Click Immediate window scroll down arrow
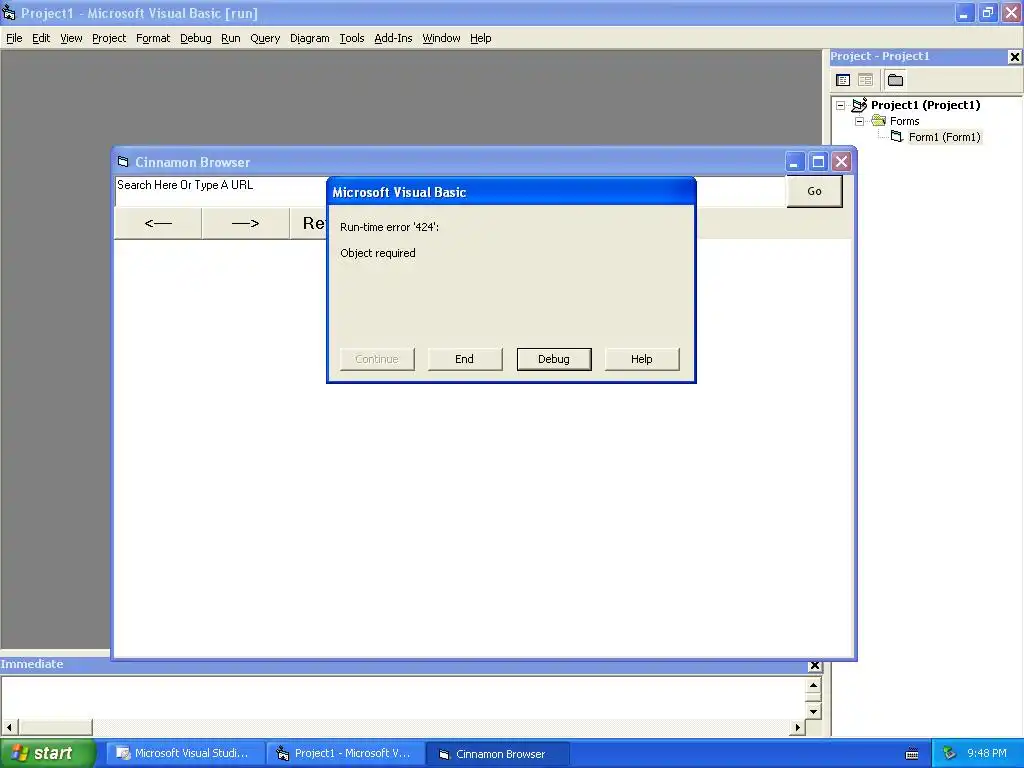This screenshot has height=768, width=1024. 813,711
